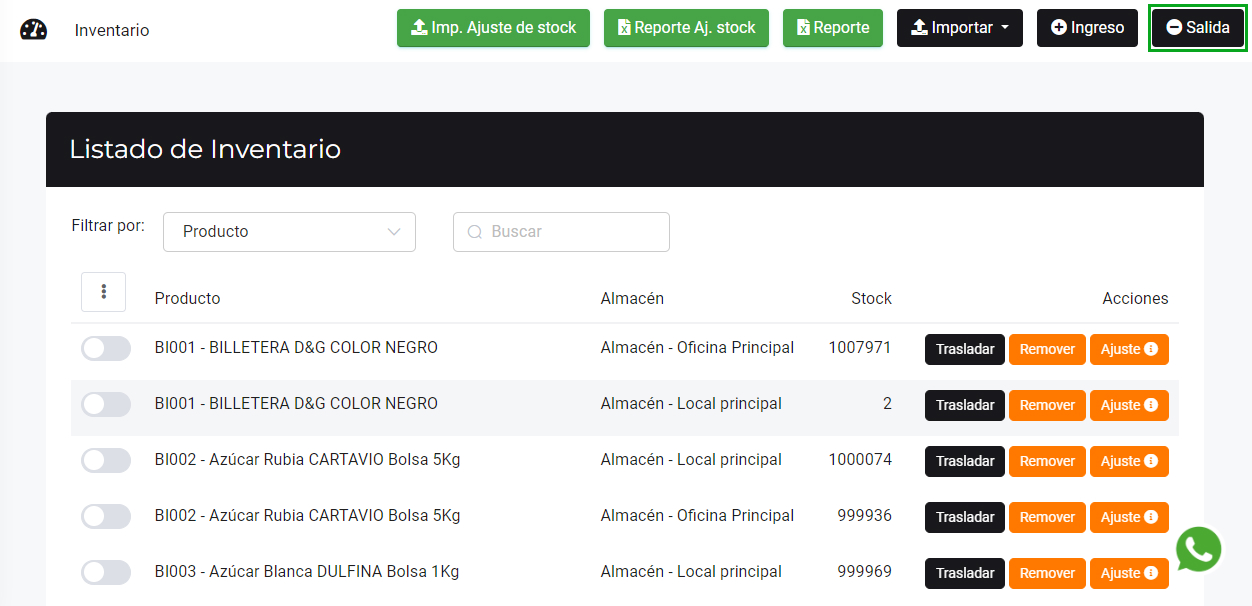
Task: Click Remover for BI002 Oficina Principal row
Action: pyautogui.click(x=1047, y=517)
